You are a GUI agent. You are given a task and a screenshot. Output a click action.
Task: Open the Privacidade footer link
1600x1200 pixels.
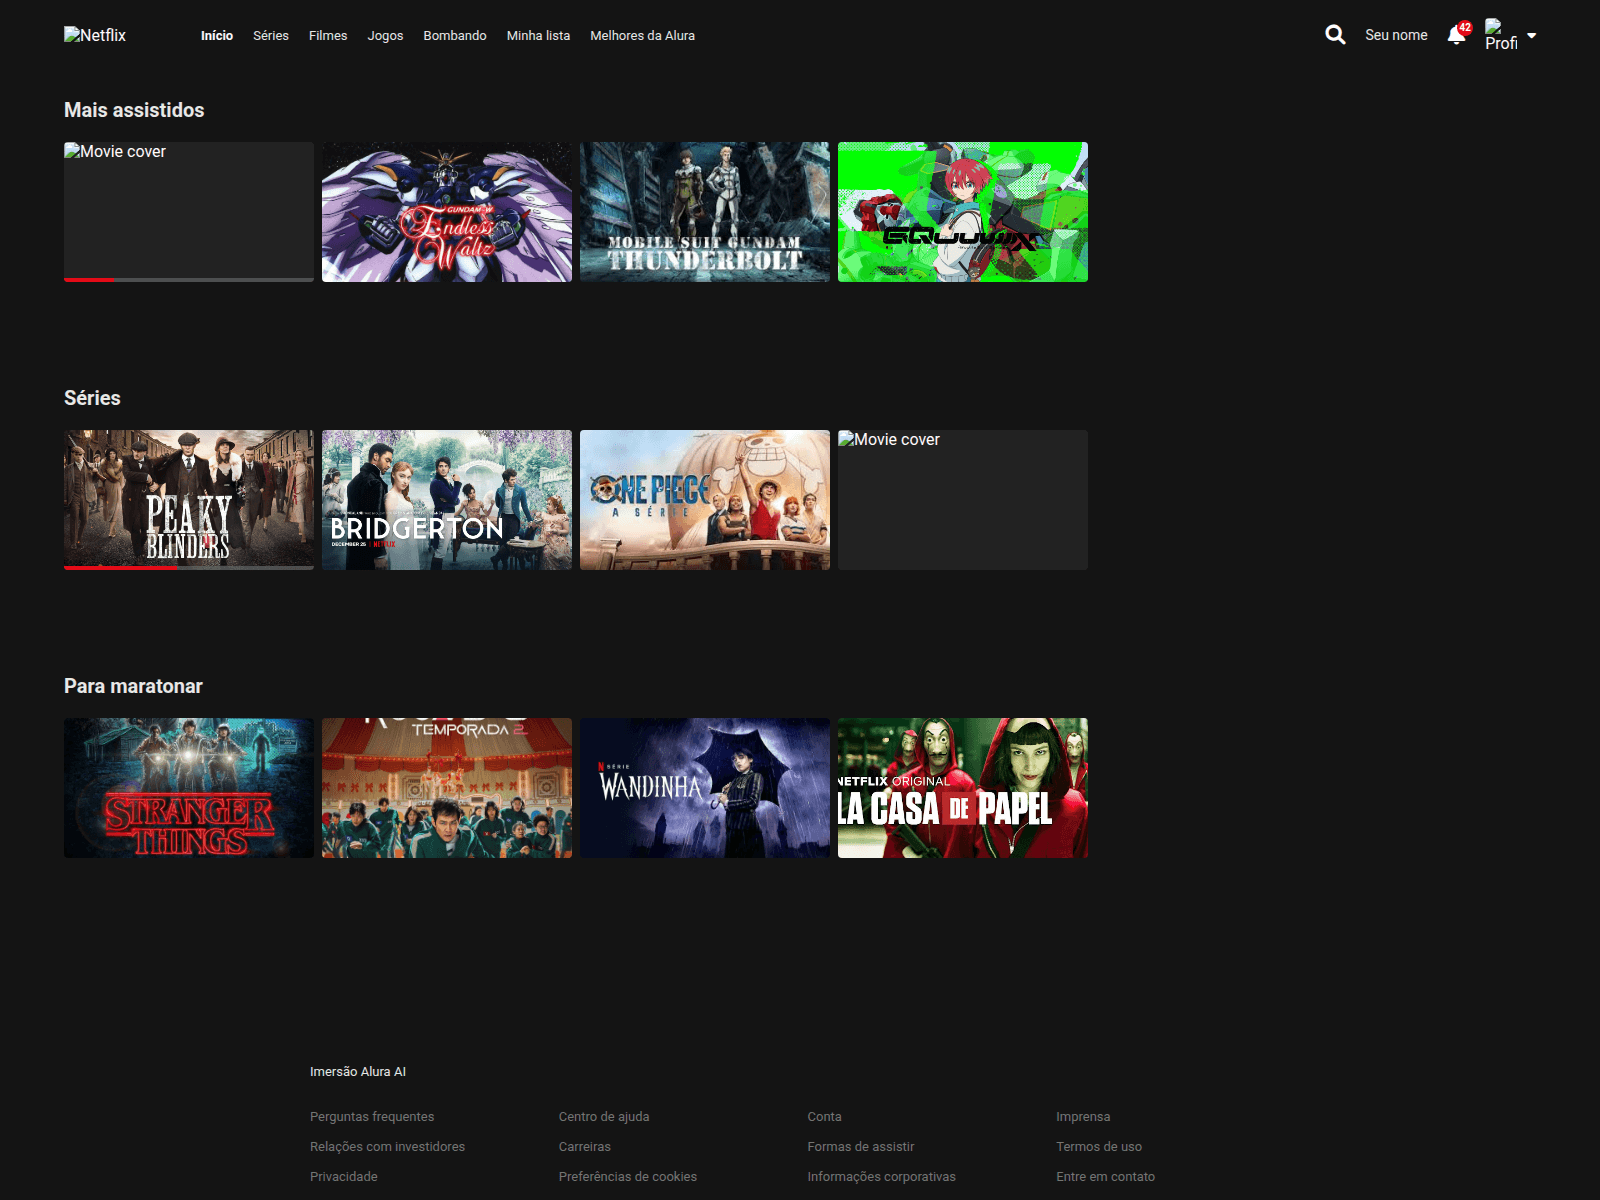(344, 1177)
